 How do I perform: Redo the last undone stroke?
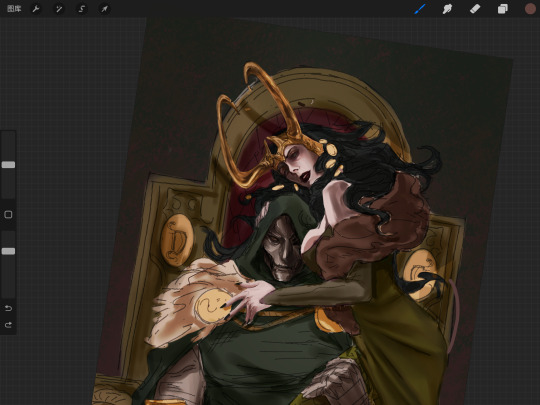(8, 324)
